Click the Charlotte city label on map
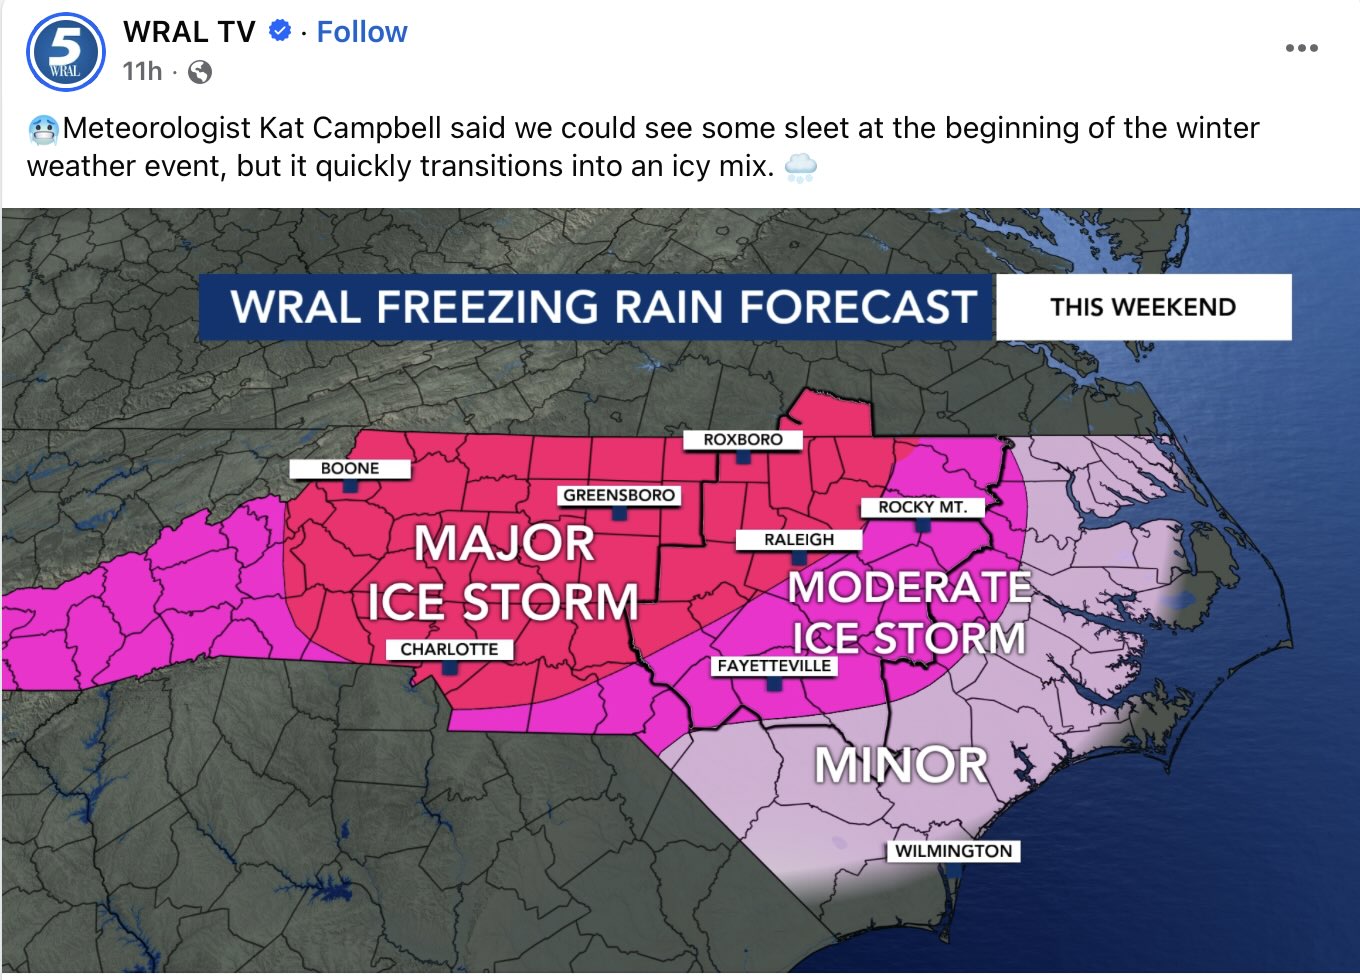This screenshot has height=980, width=1360. coord(449,650)
